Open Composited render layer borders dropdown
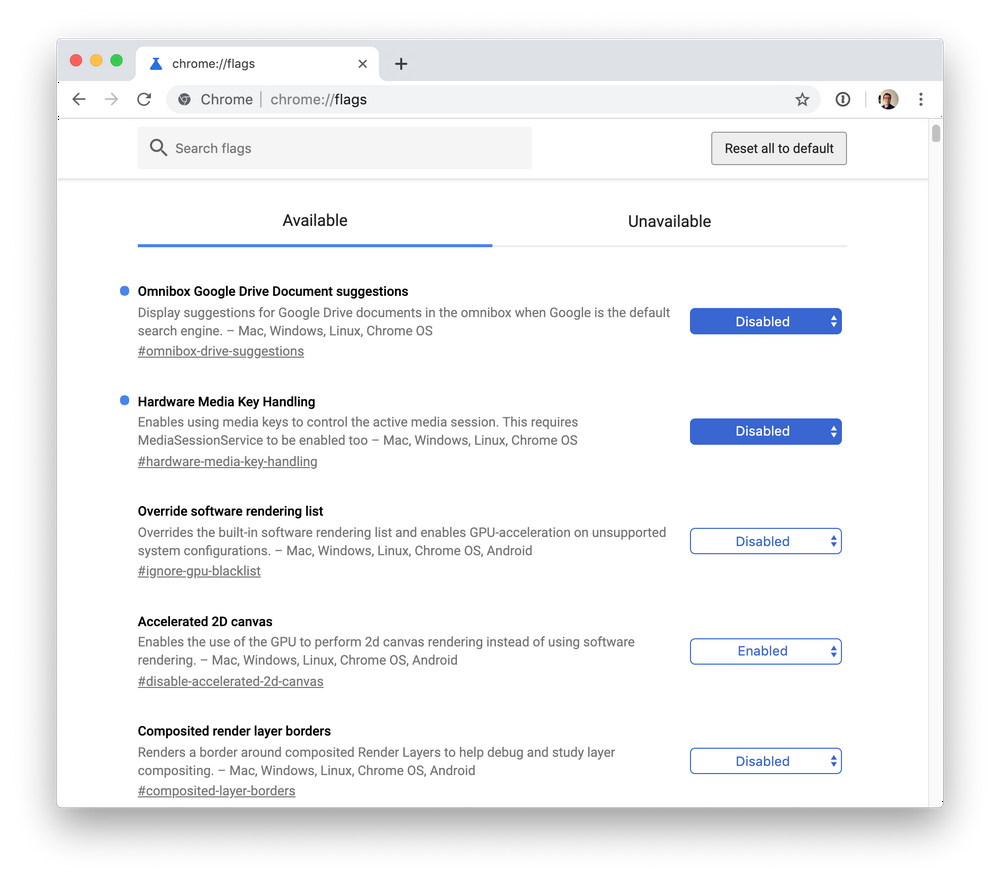The width and height of the screenshot is (1000, 883). click(765, 761)
